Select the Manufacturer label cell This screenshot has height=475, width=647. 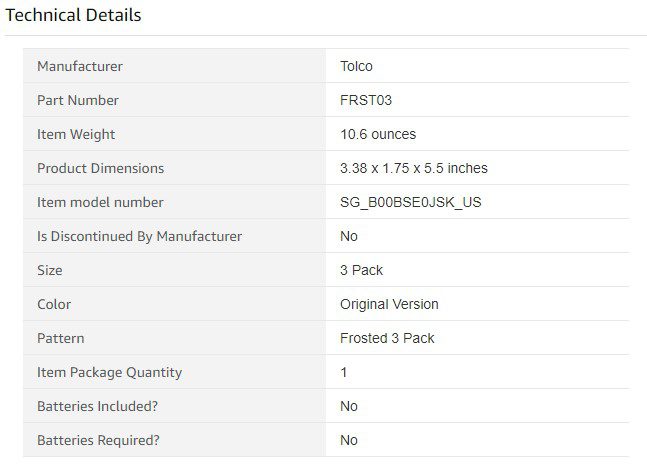click(174, 66)
